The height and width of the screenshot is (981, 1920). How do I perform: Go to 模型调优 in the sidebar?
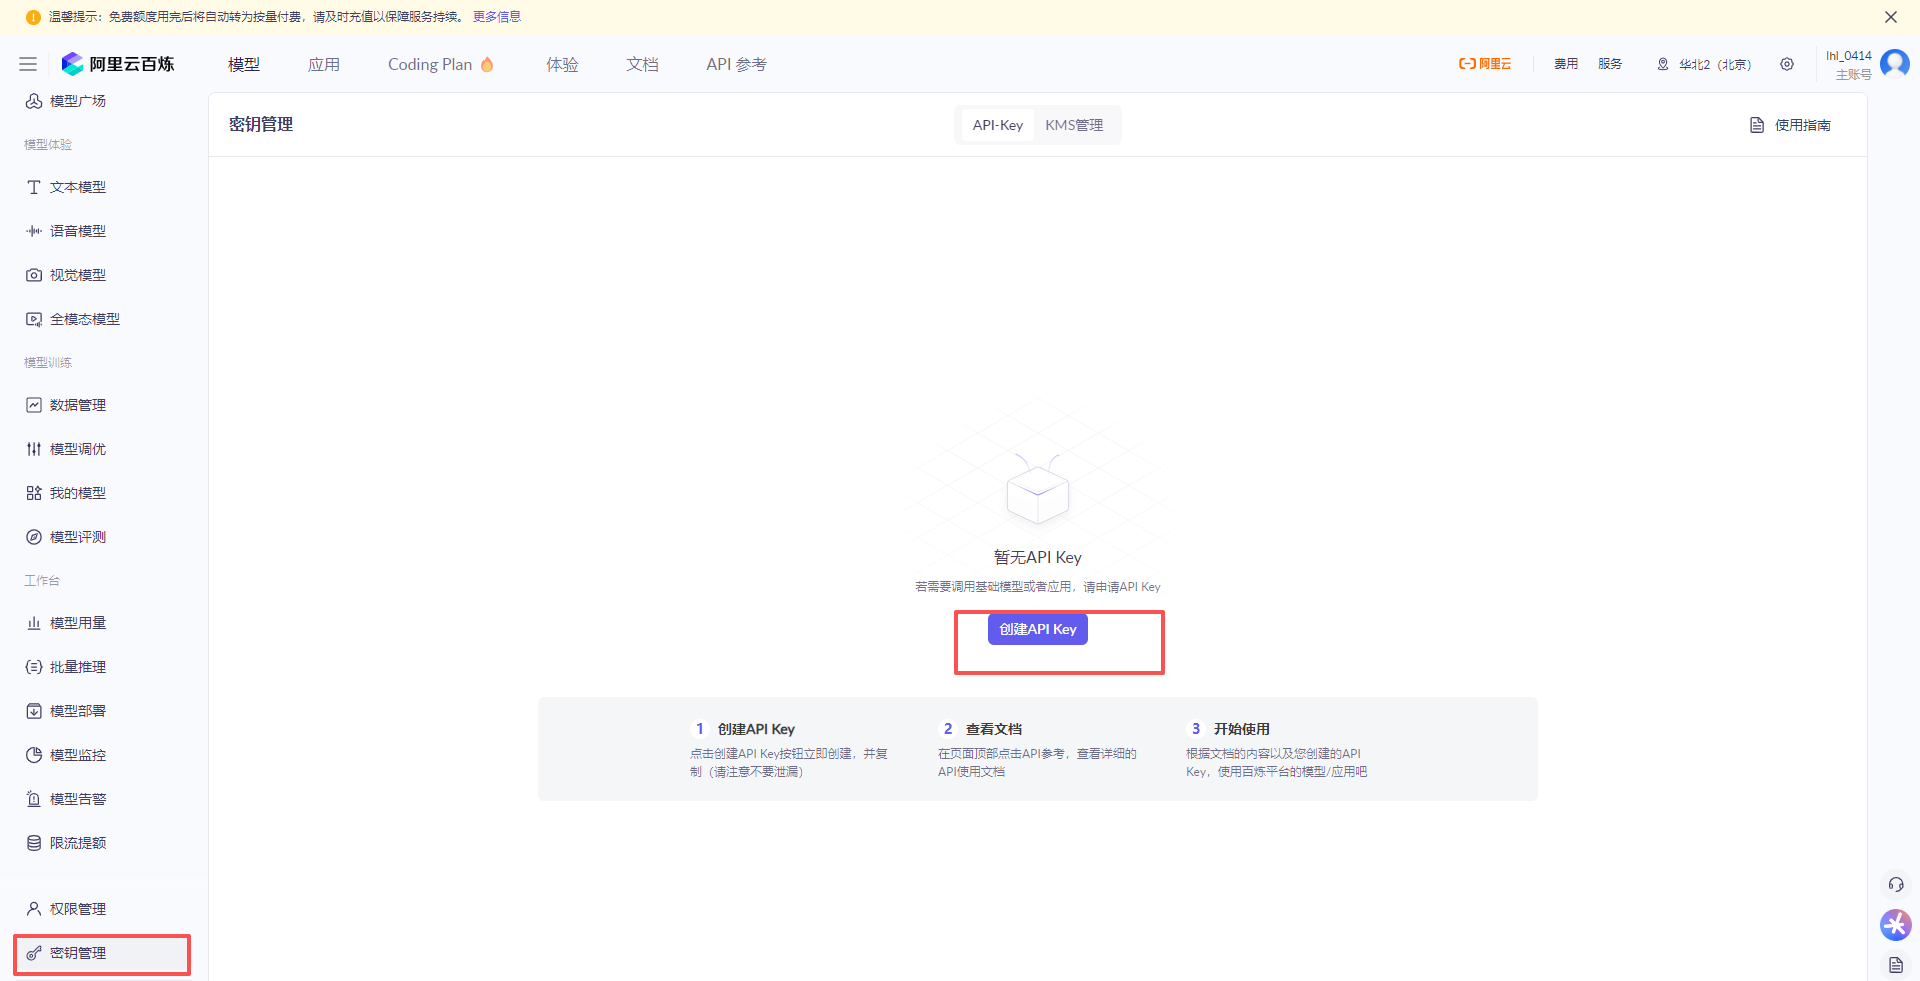tap(66, 449)
